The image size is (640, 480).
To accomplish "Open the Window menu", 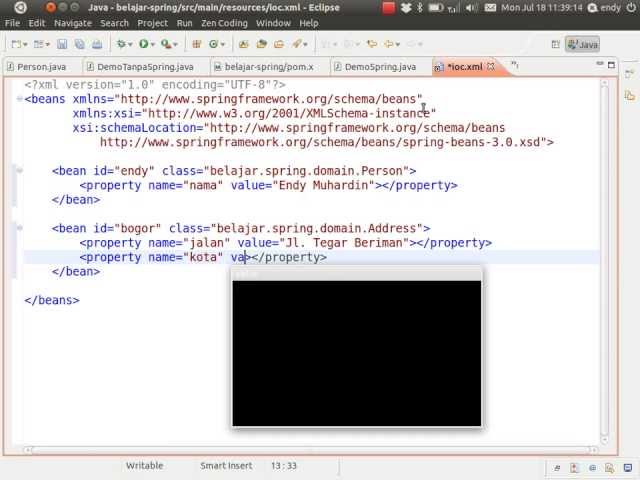I will click(273, 23).
